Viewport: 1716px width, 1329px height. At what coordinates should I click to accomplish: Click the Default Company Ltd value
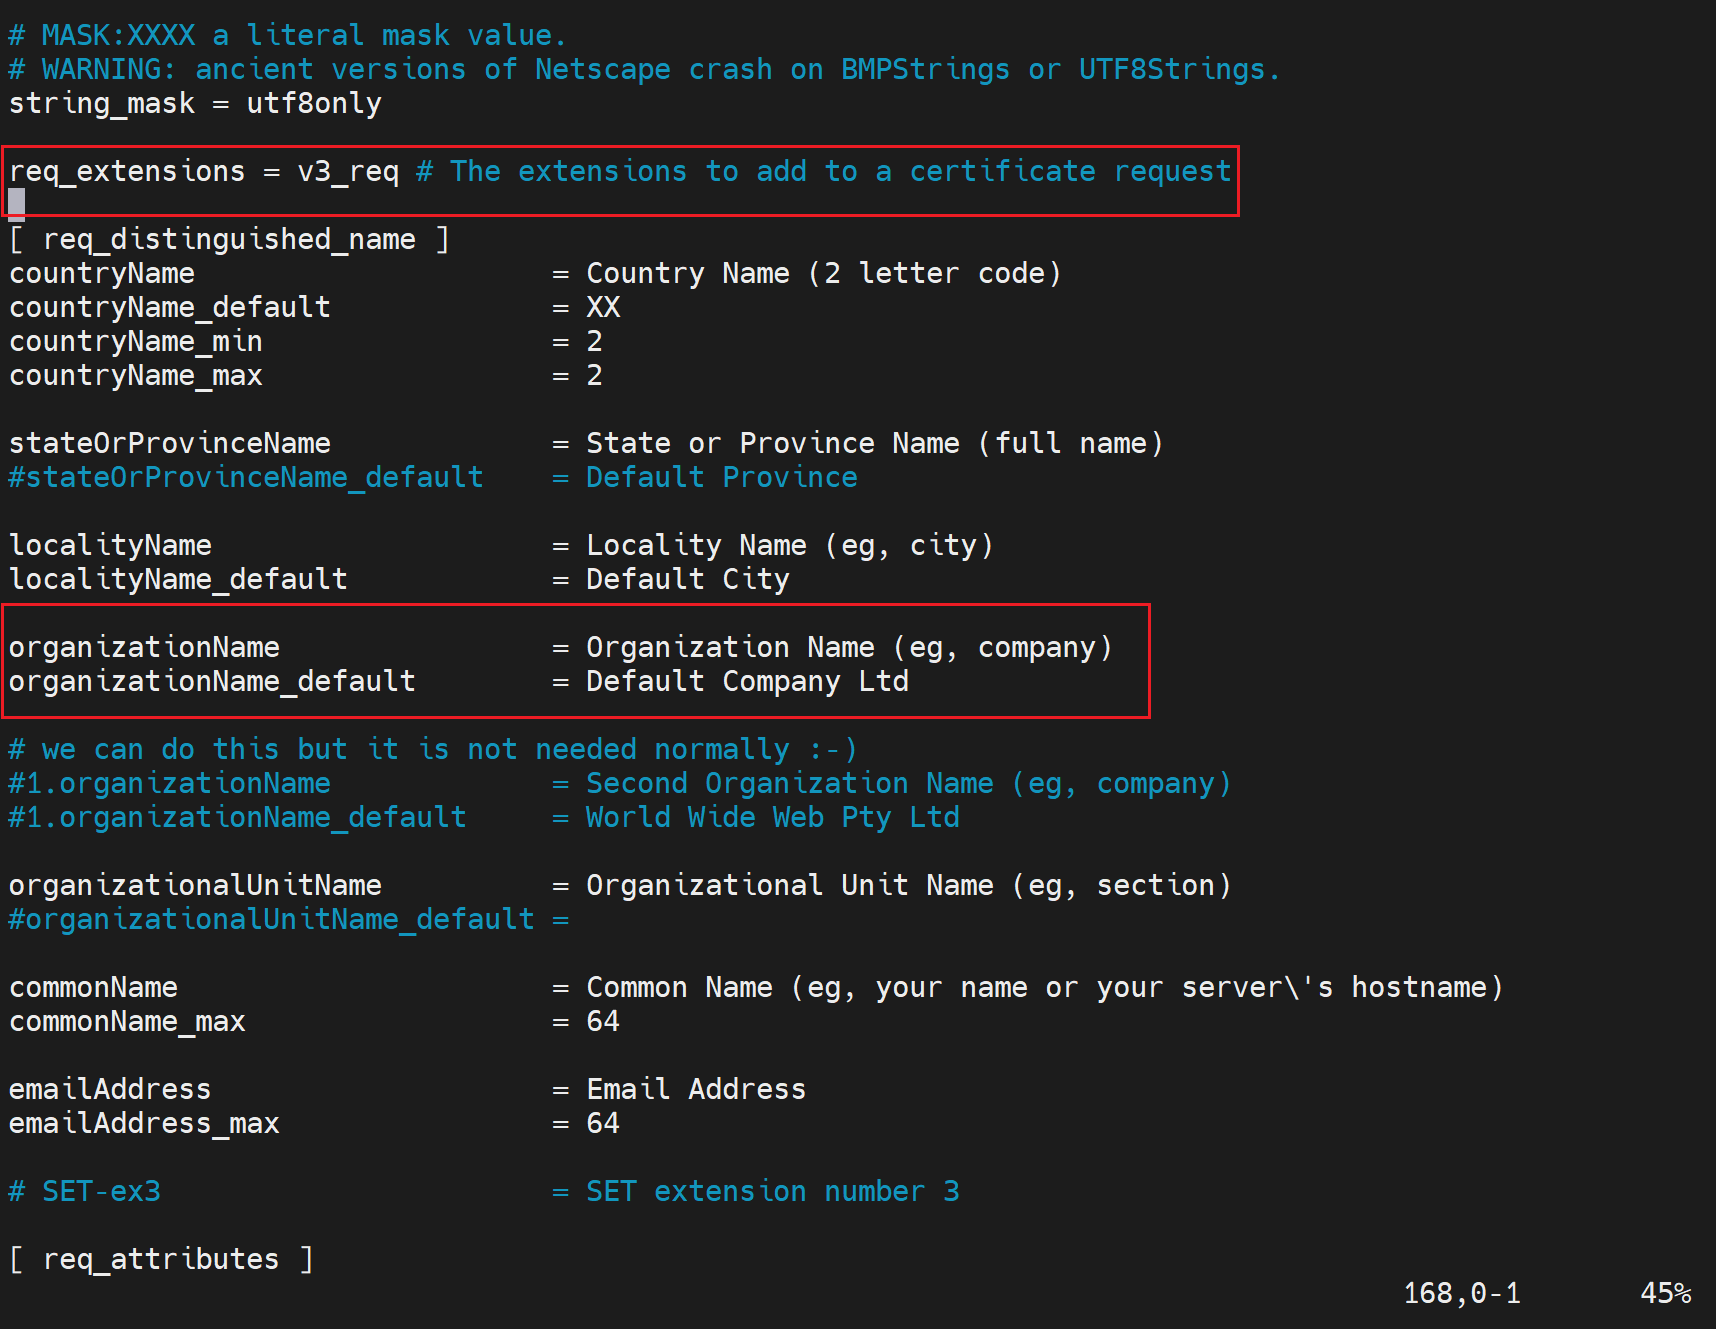click(x=747, y=682)
